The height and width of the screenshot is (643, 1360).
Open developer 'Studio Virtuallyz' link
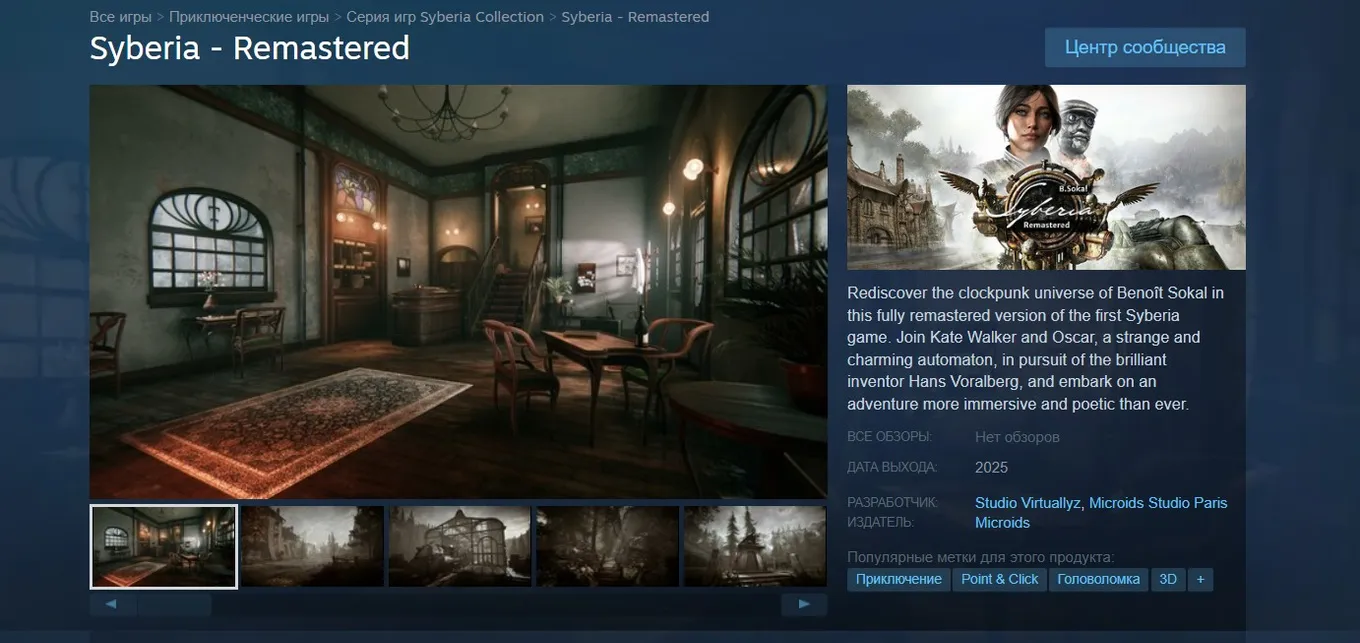(x=1028, y=503)
